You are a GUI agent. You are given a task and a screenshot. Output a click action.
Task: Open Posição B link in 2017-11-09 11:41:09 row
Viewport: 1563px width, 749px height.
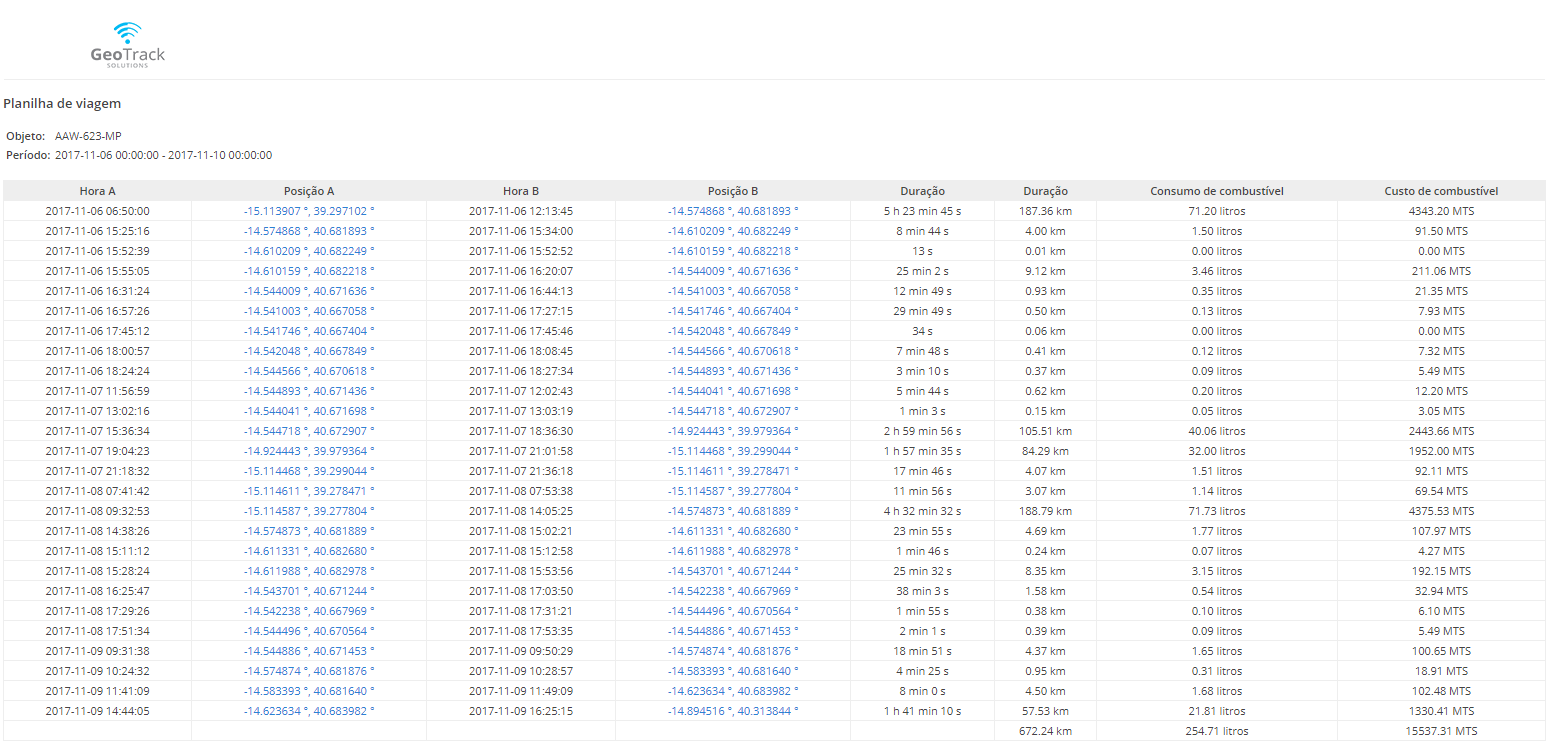coord(732,691)
